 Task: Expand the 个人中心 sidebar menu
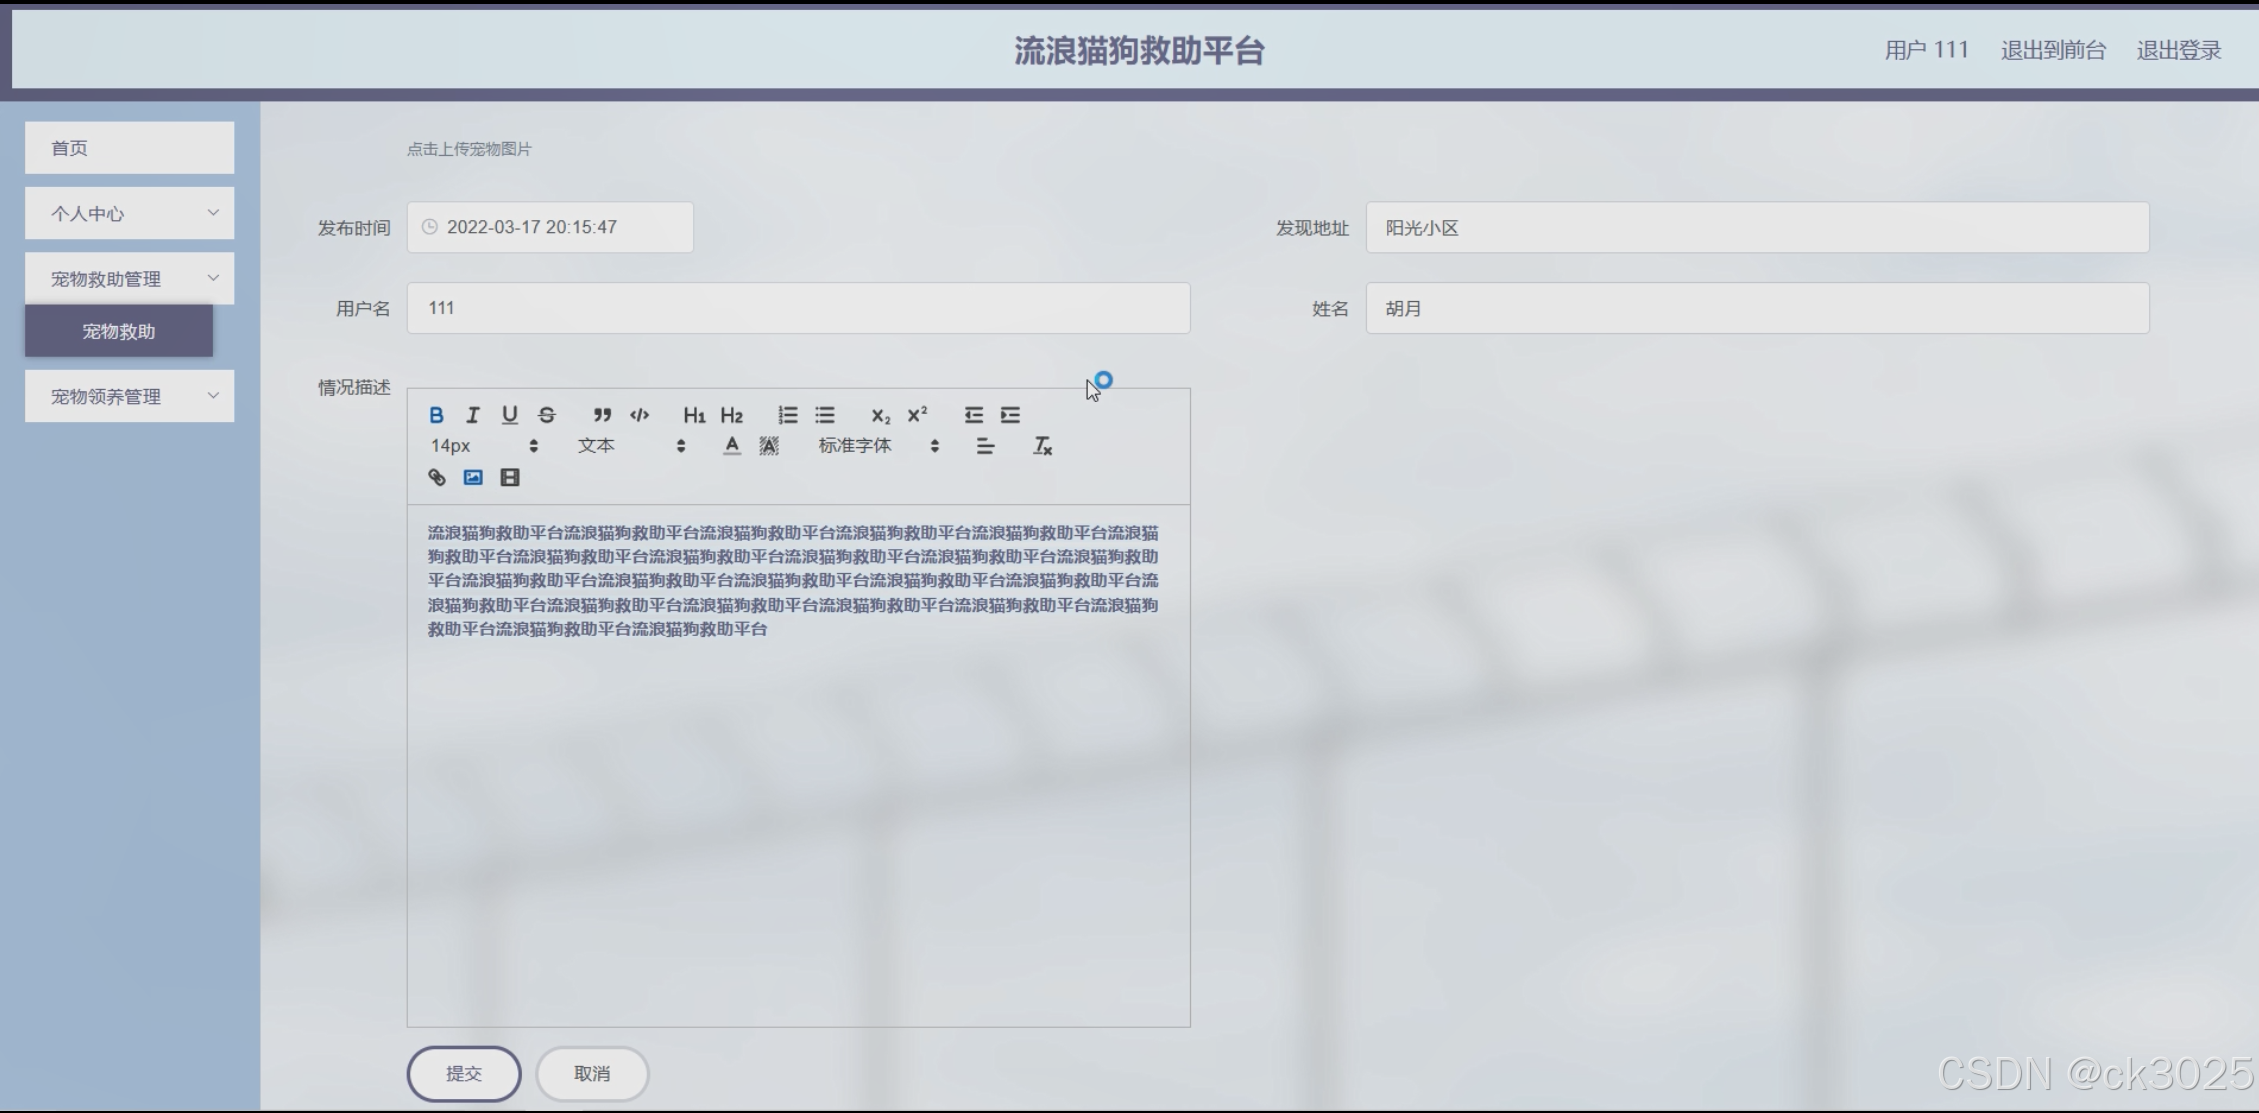tap(130, 213)
